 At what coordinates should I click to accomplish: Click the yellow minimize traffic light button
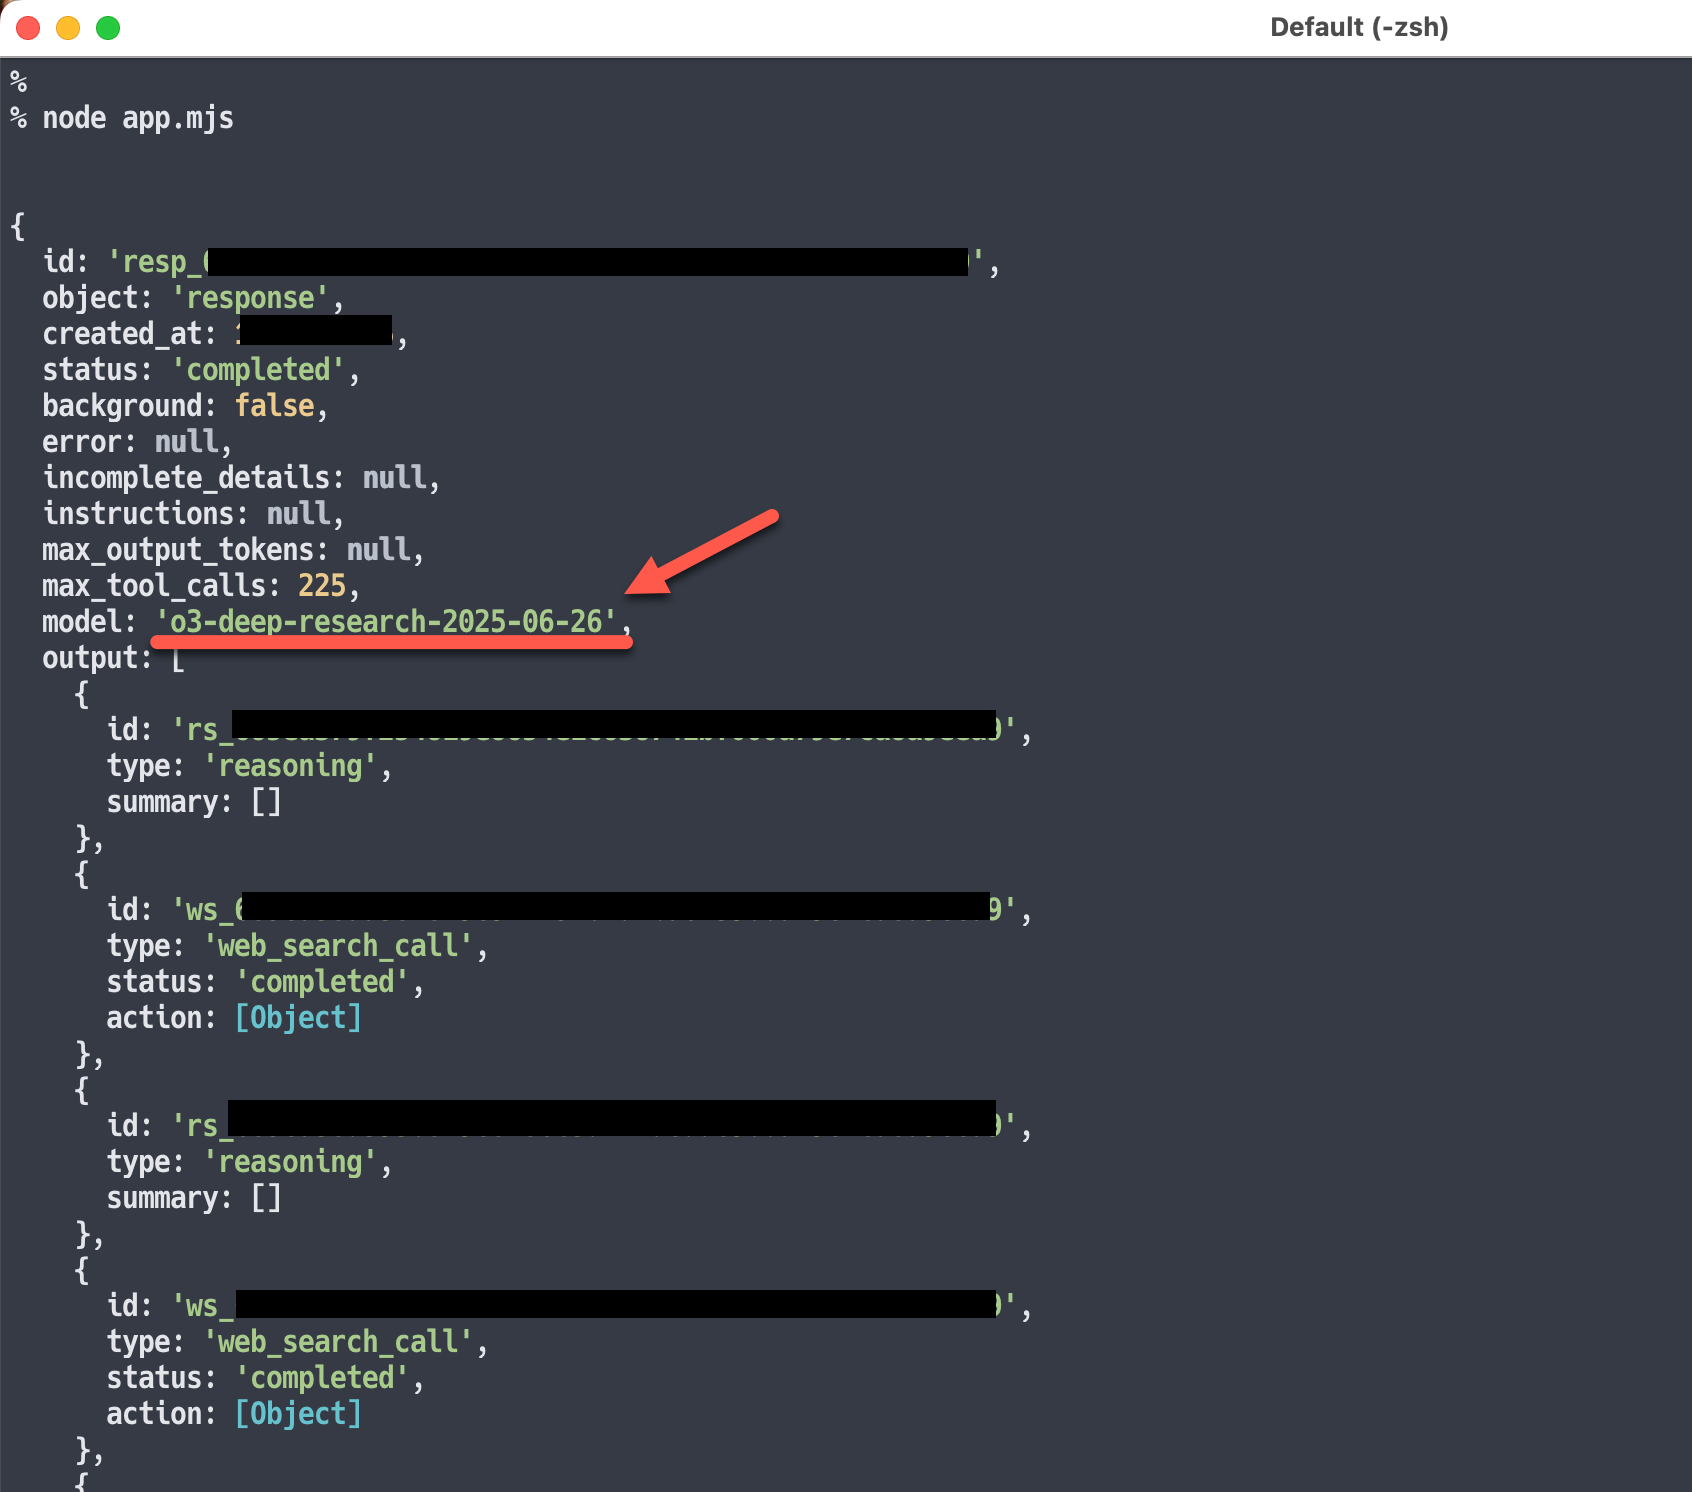(67, 28)
